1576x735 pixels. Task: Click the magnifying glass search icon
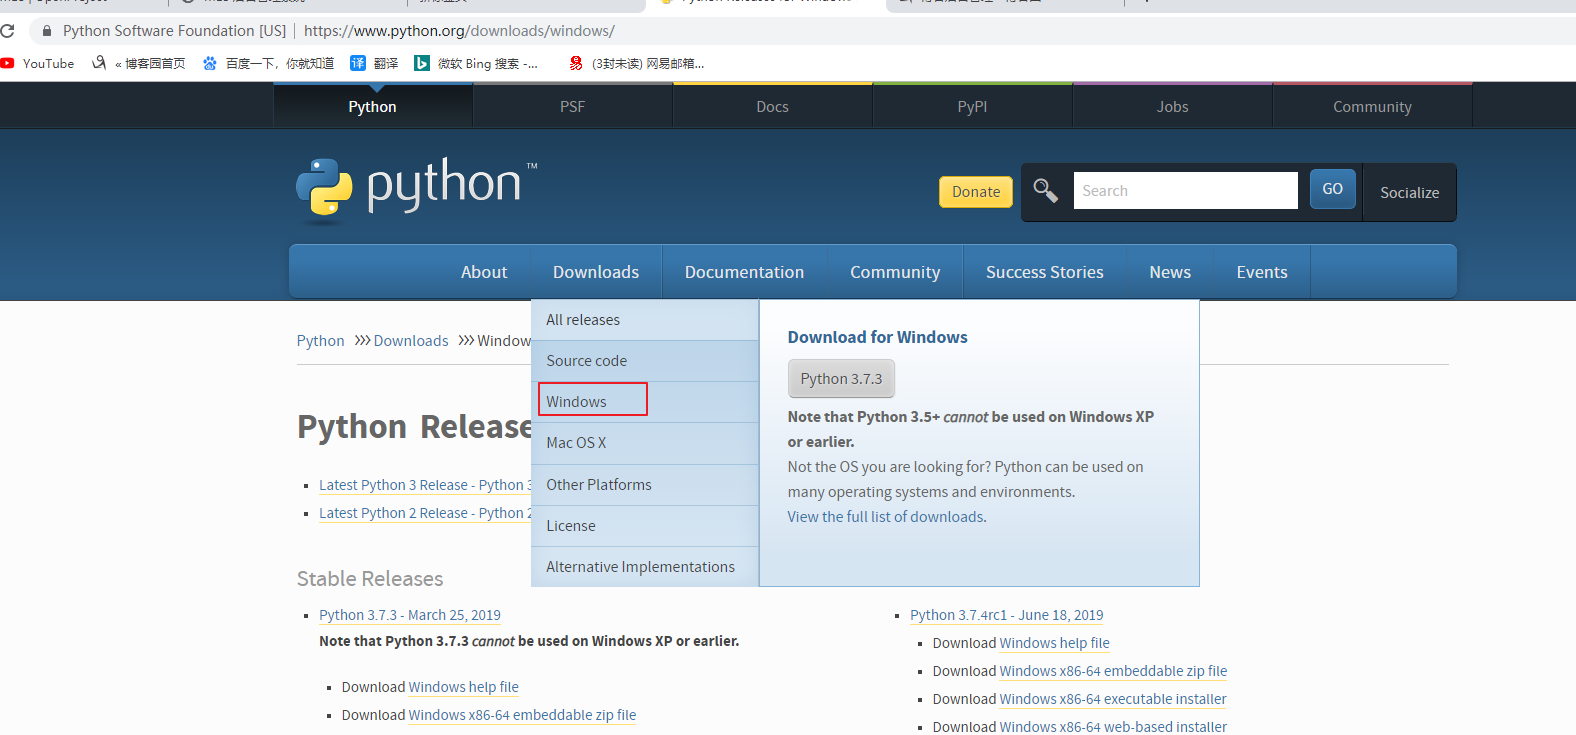(x=1046, y=190)
